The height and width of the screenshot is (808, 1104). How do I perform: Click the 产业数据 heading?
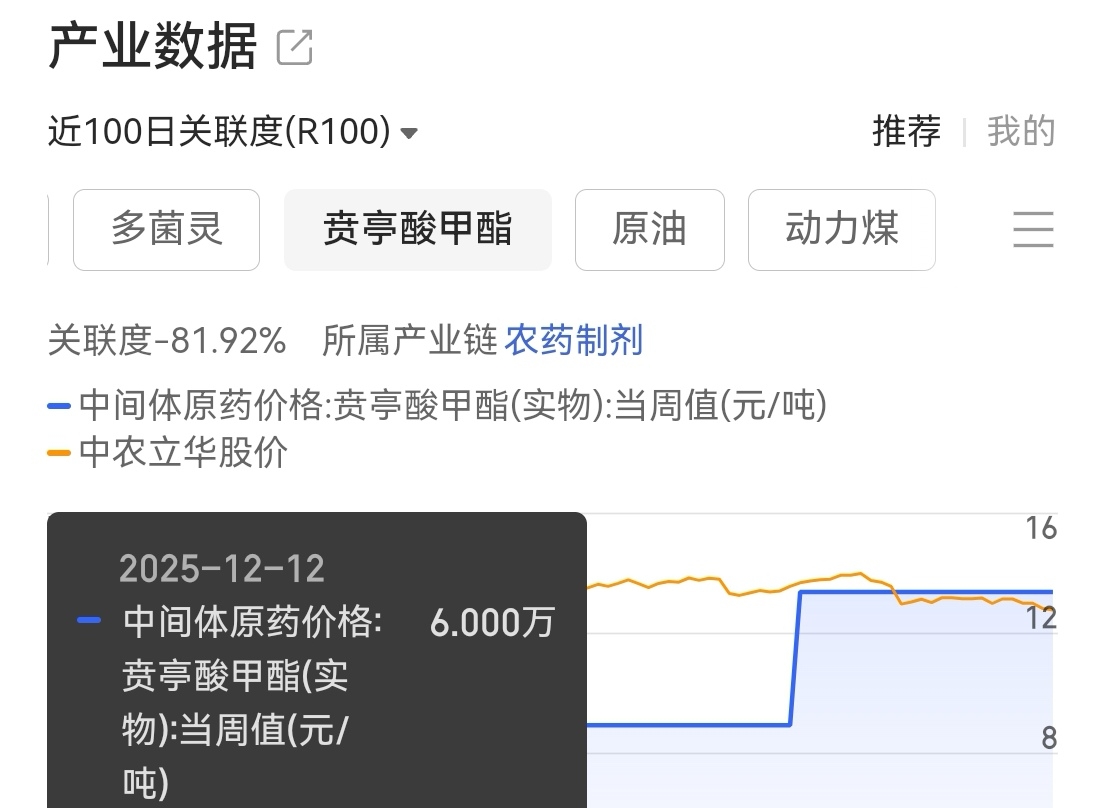click(153, 46)
